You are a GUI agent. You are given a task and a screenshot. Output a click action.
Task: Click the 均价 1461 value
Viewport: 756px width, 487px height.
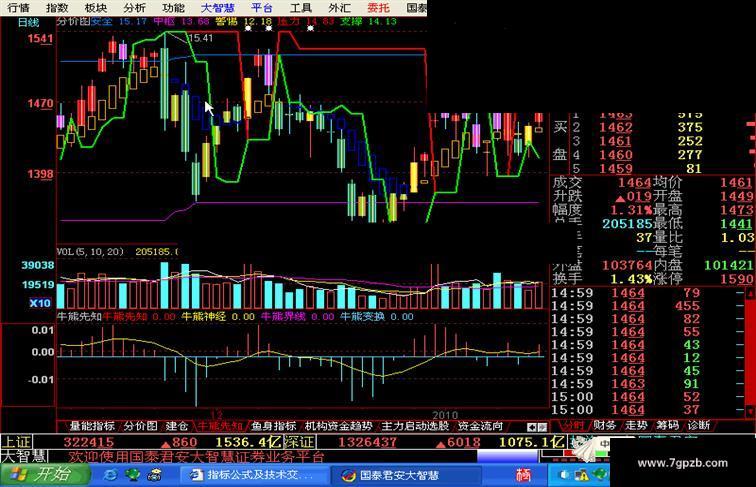pyautogui.click(x=736, y=183)
